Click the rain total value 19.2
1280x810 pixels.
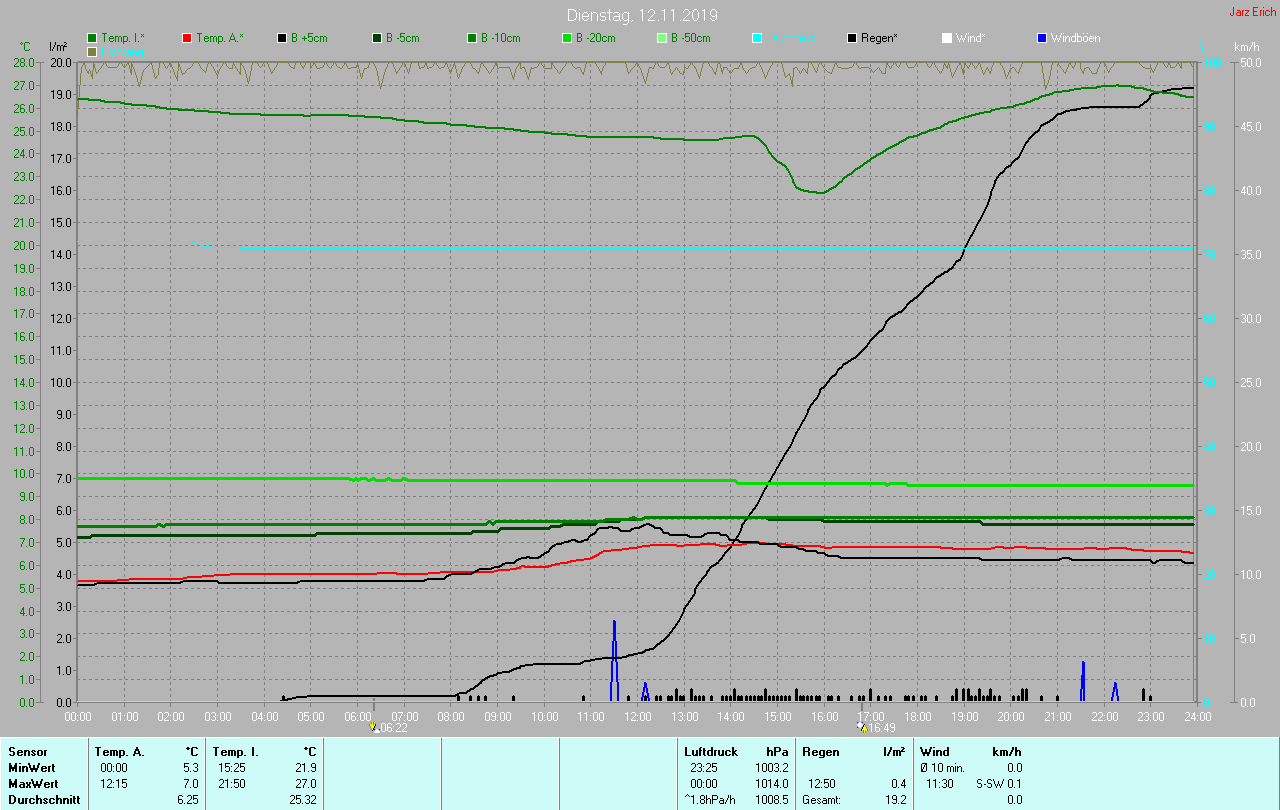[896, 800]
